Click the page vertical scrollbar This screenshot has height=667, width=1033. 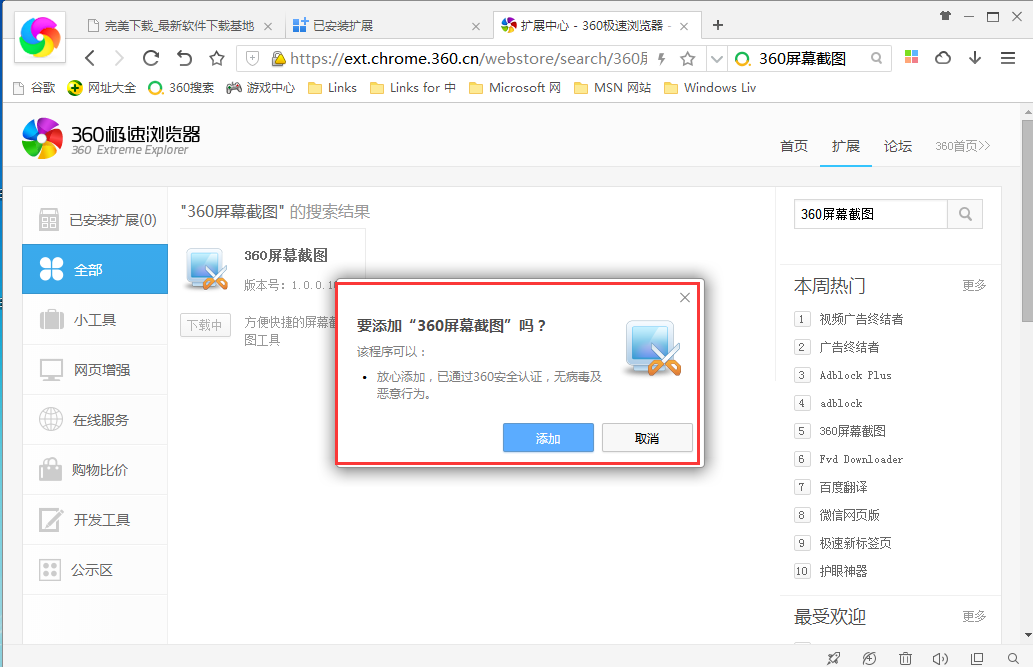coord(1027,221)
